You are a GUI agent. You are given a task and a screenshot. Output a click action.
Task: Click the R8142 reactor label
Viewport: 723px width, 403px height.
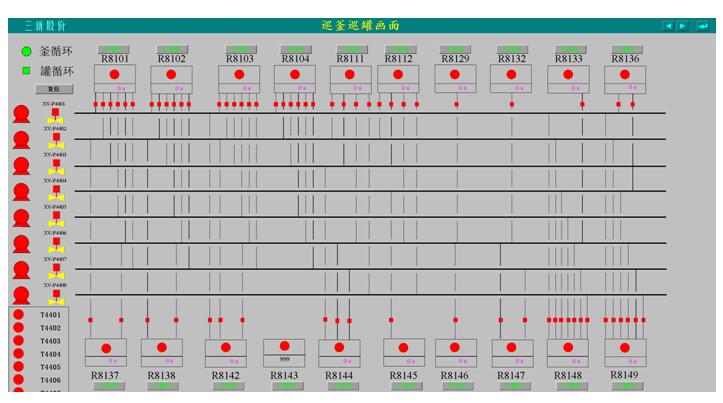[x=225, y=376]
